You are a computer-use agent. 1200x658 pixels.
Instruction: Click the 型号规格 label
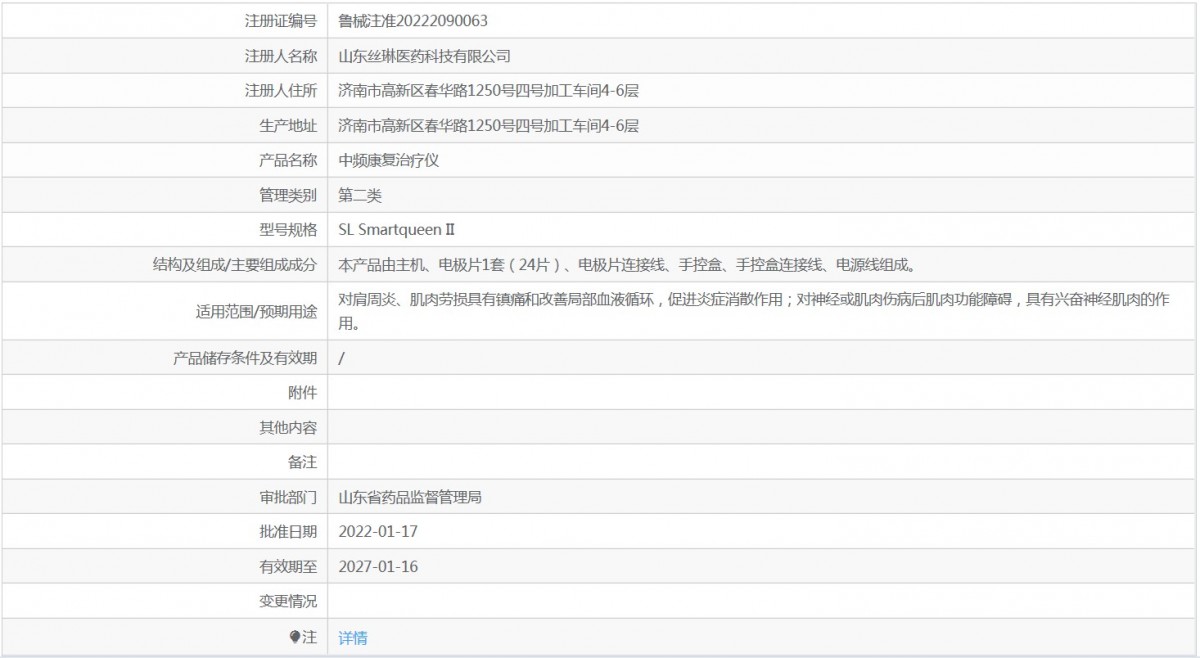[x=288, y=230]
